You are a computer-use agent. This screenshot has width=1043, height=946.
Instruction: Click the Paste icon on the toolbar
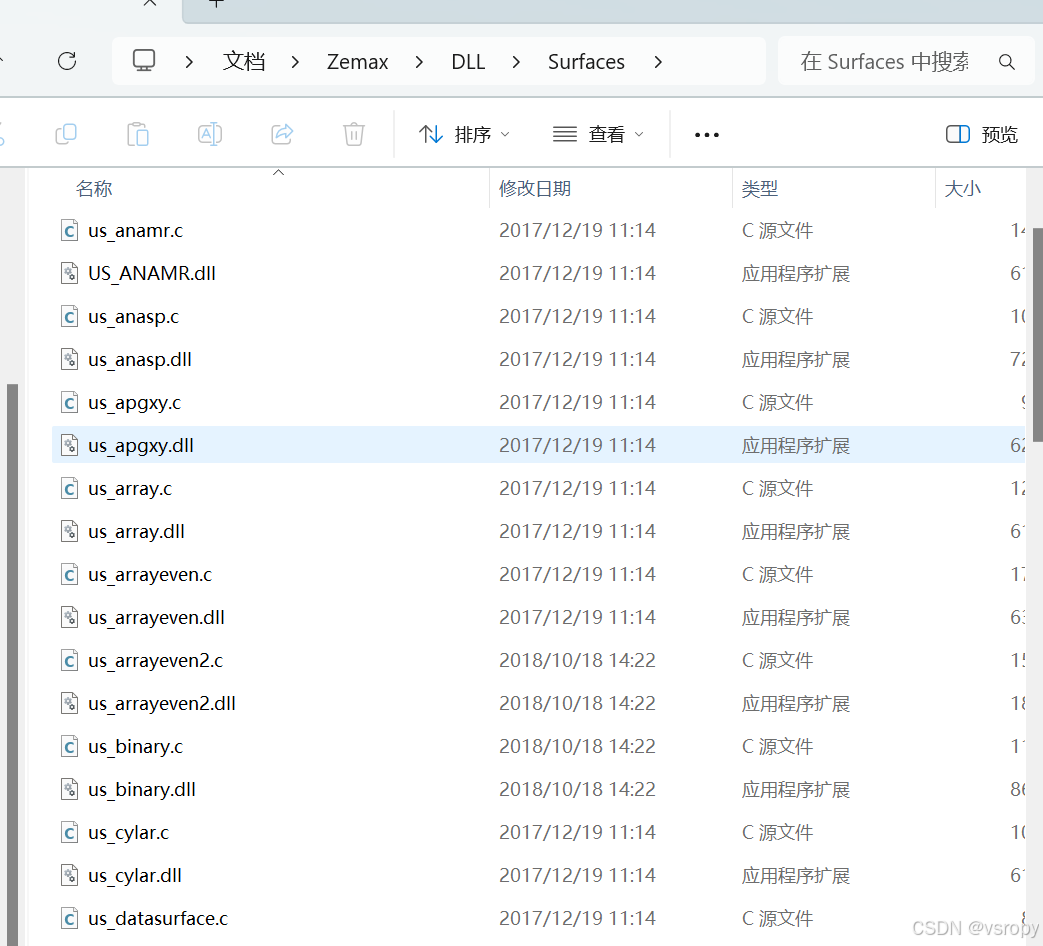pos(137,134)
